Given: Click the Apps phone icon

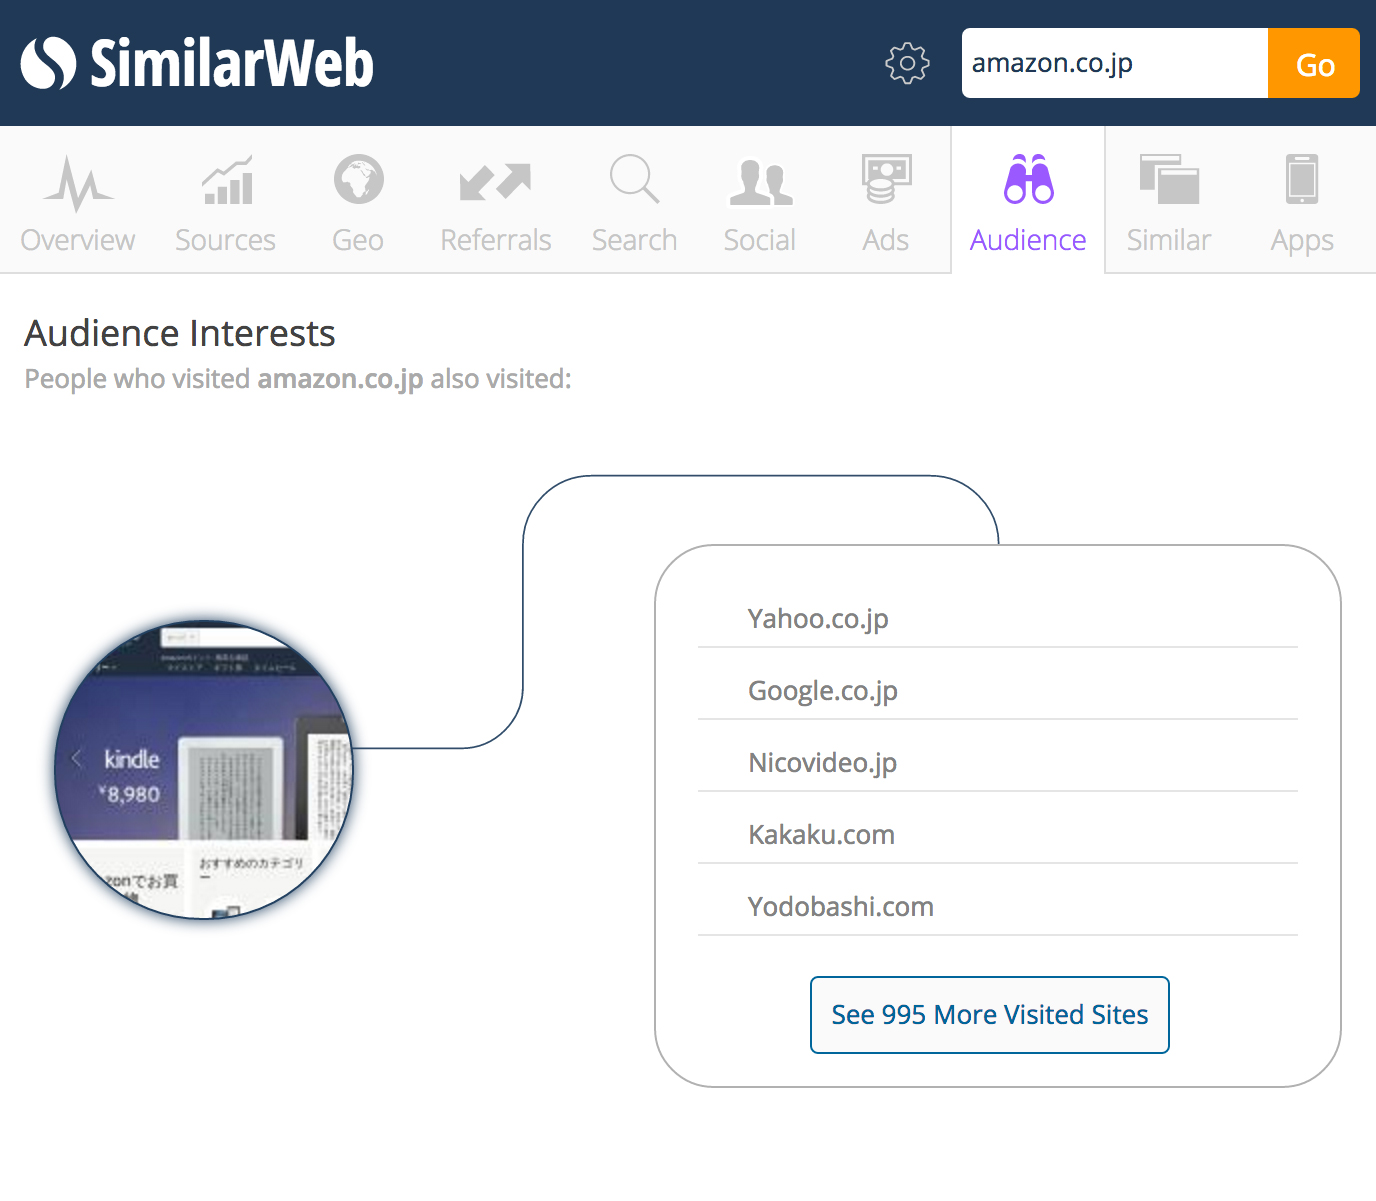Looking at the screenshot, I should pos(1302,179).
